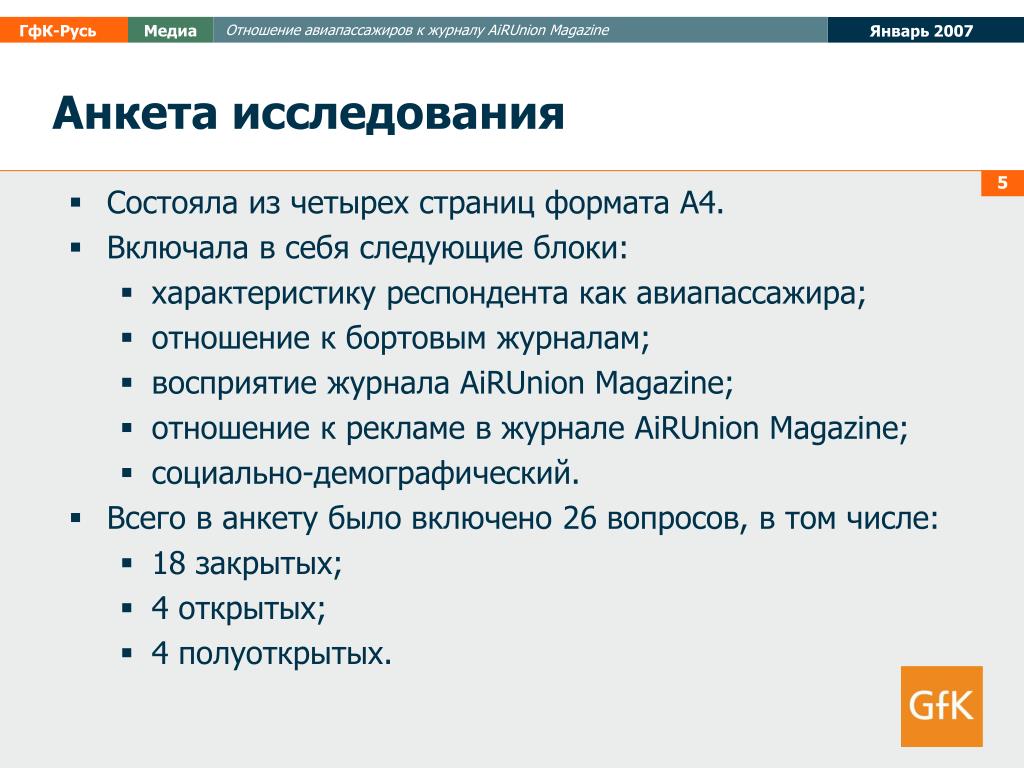Click the header subtitle about AiRUnion Magazine
Viewport: 1024px width, 768px height.
tap(417, 30)
